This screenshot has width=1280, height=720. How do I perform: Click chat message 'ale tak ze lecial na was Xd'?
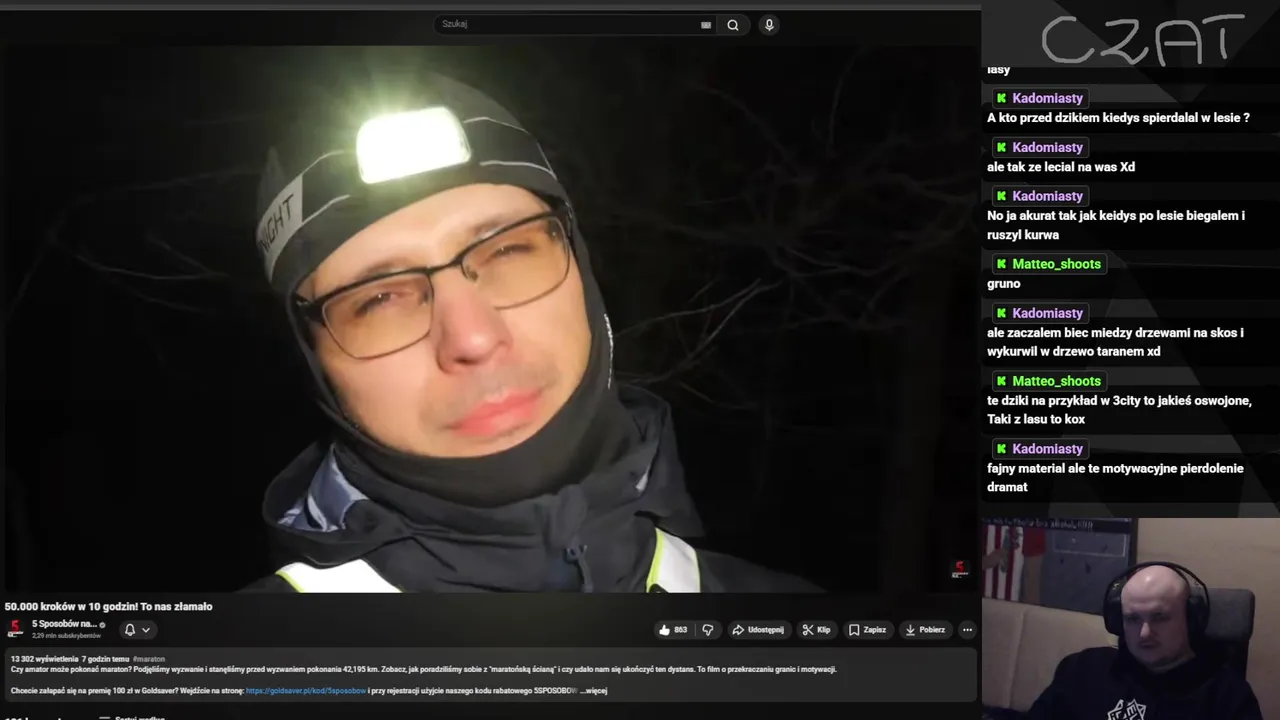[x=1061, y=167]
